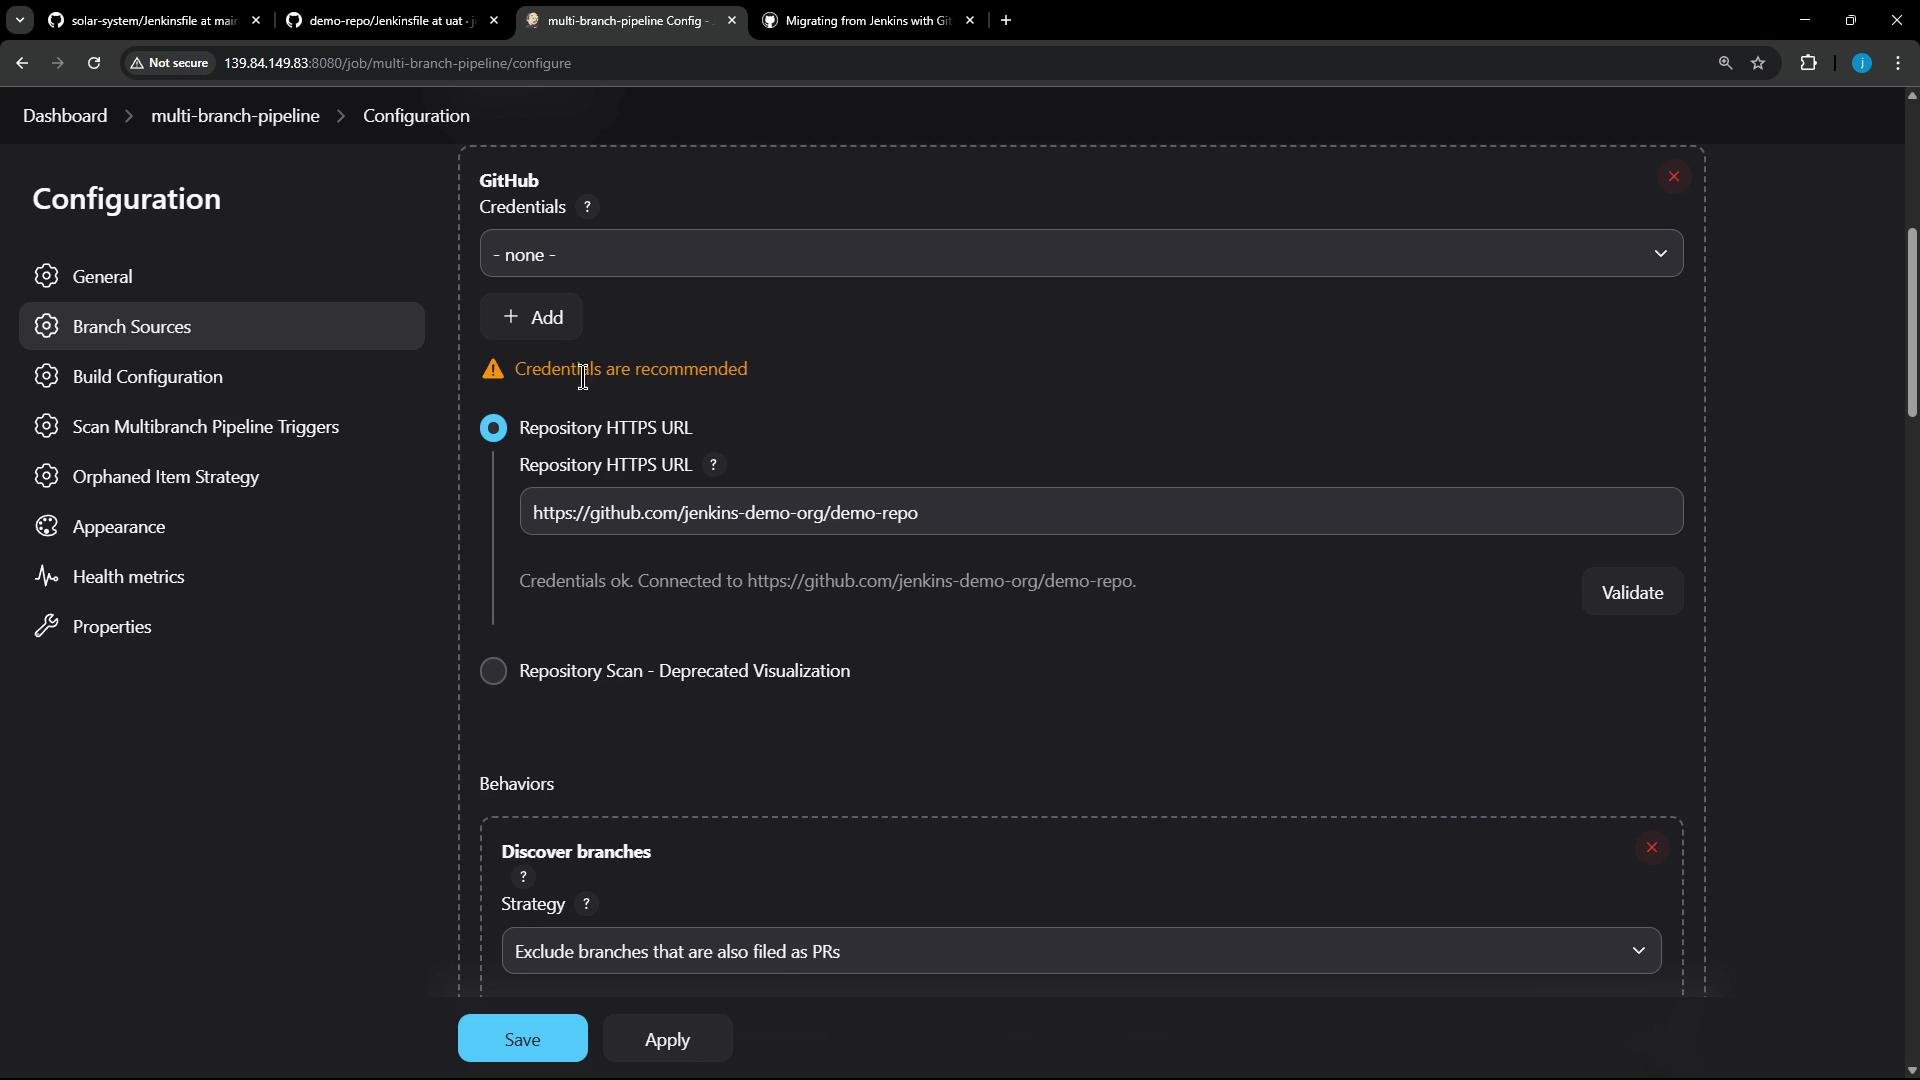Open General in the sidebar
Viewport: 1920px width, 1080px height.
[222, 276]
